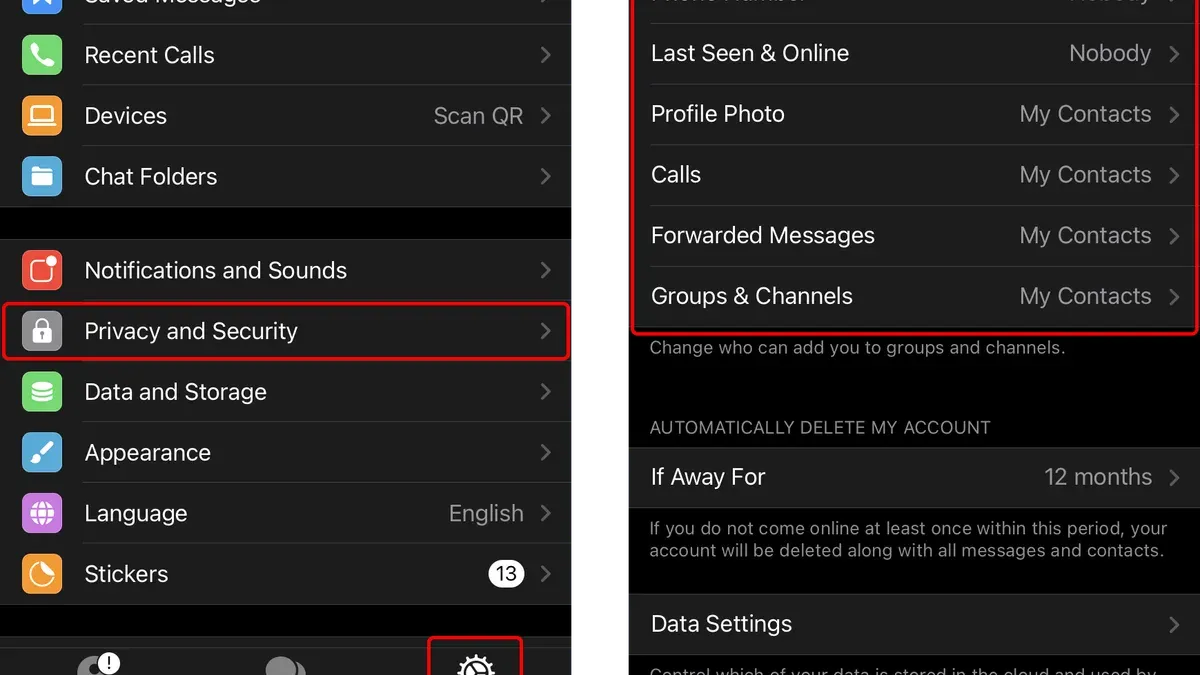Tap the 12 months value
Screen dimensions: 1200x675
point(1098,477)
